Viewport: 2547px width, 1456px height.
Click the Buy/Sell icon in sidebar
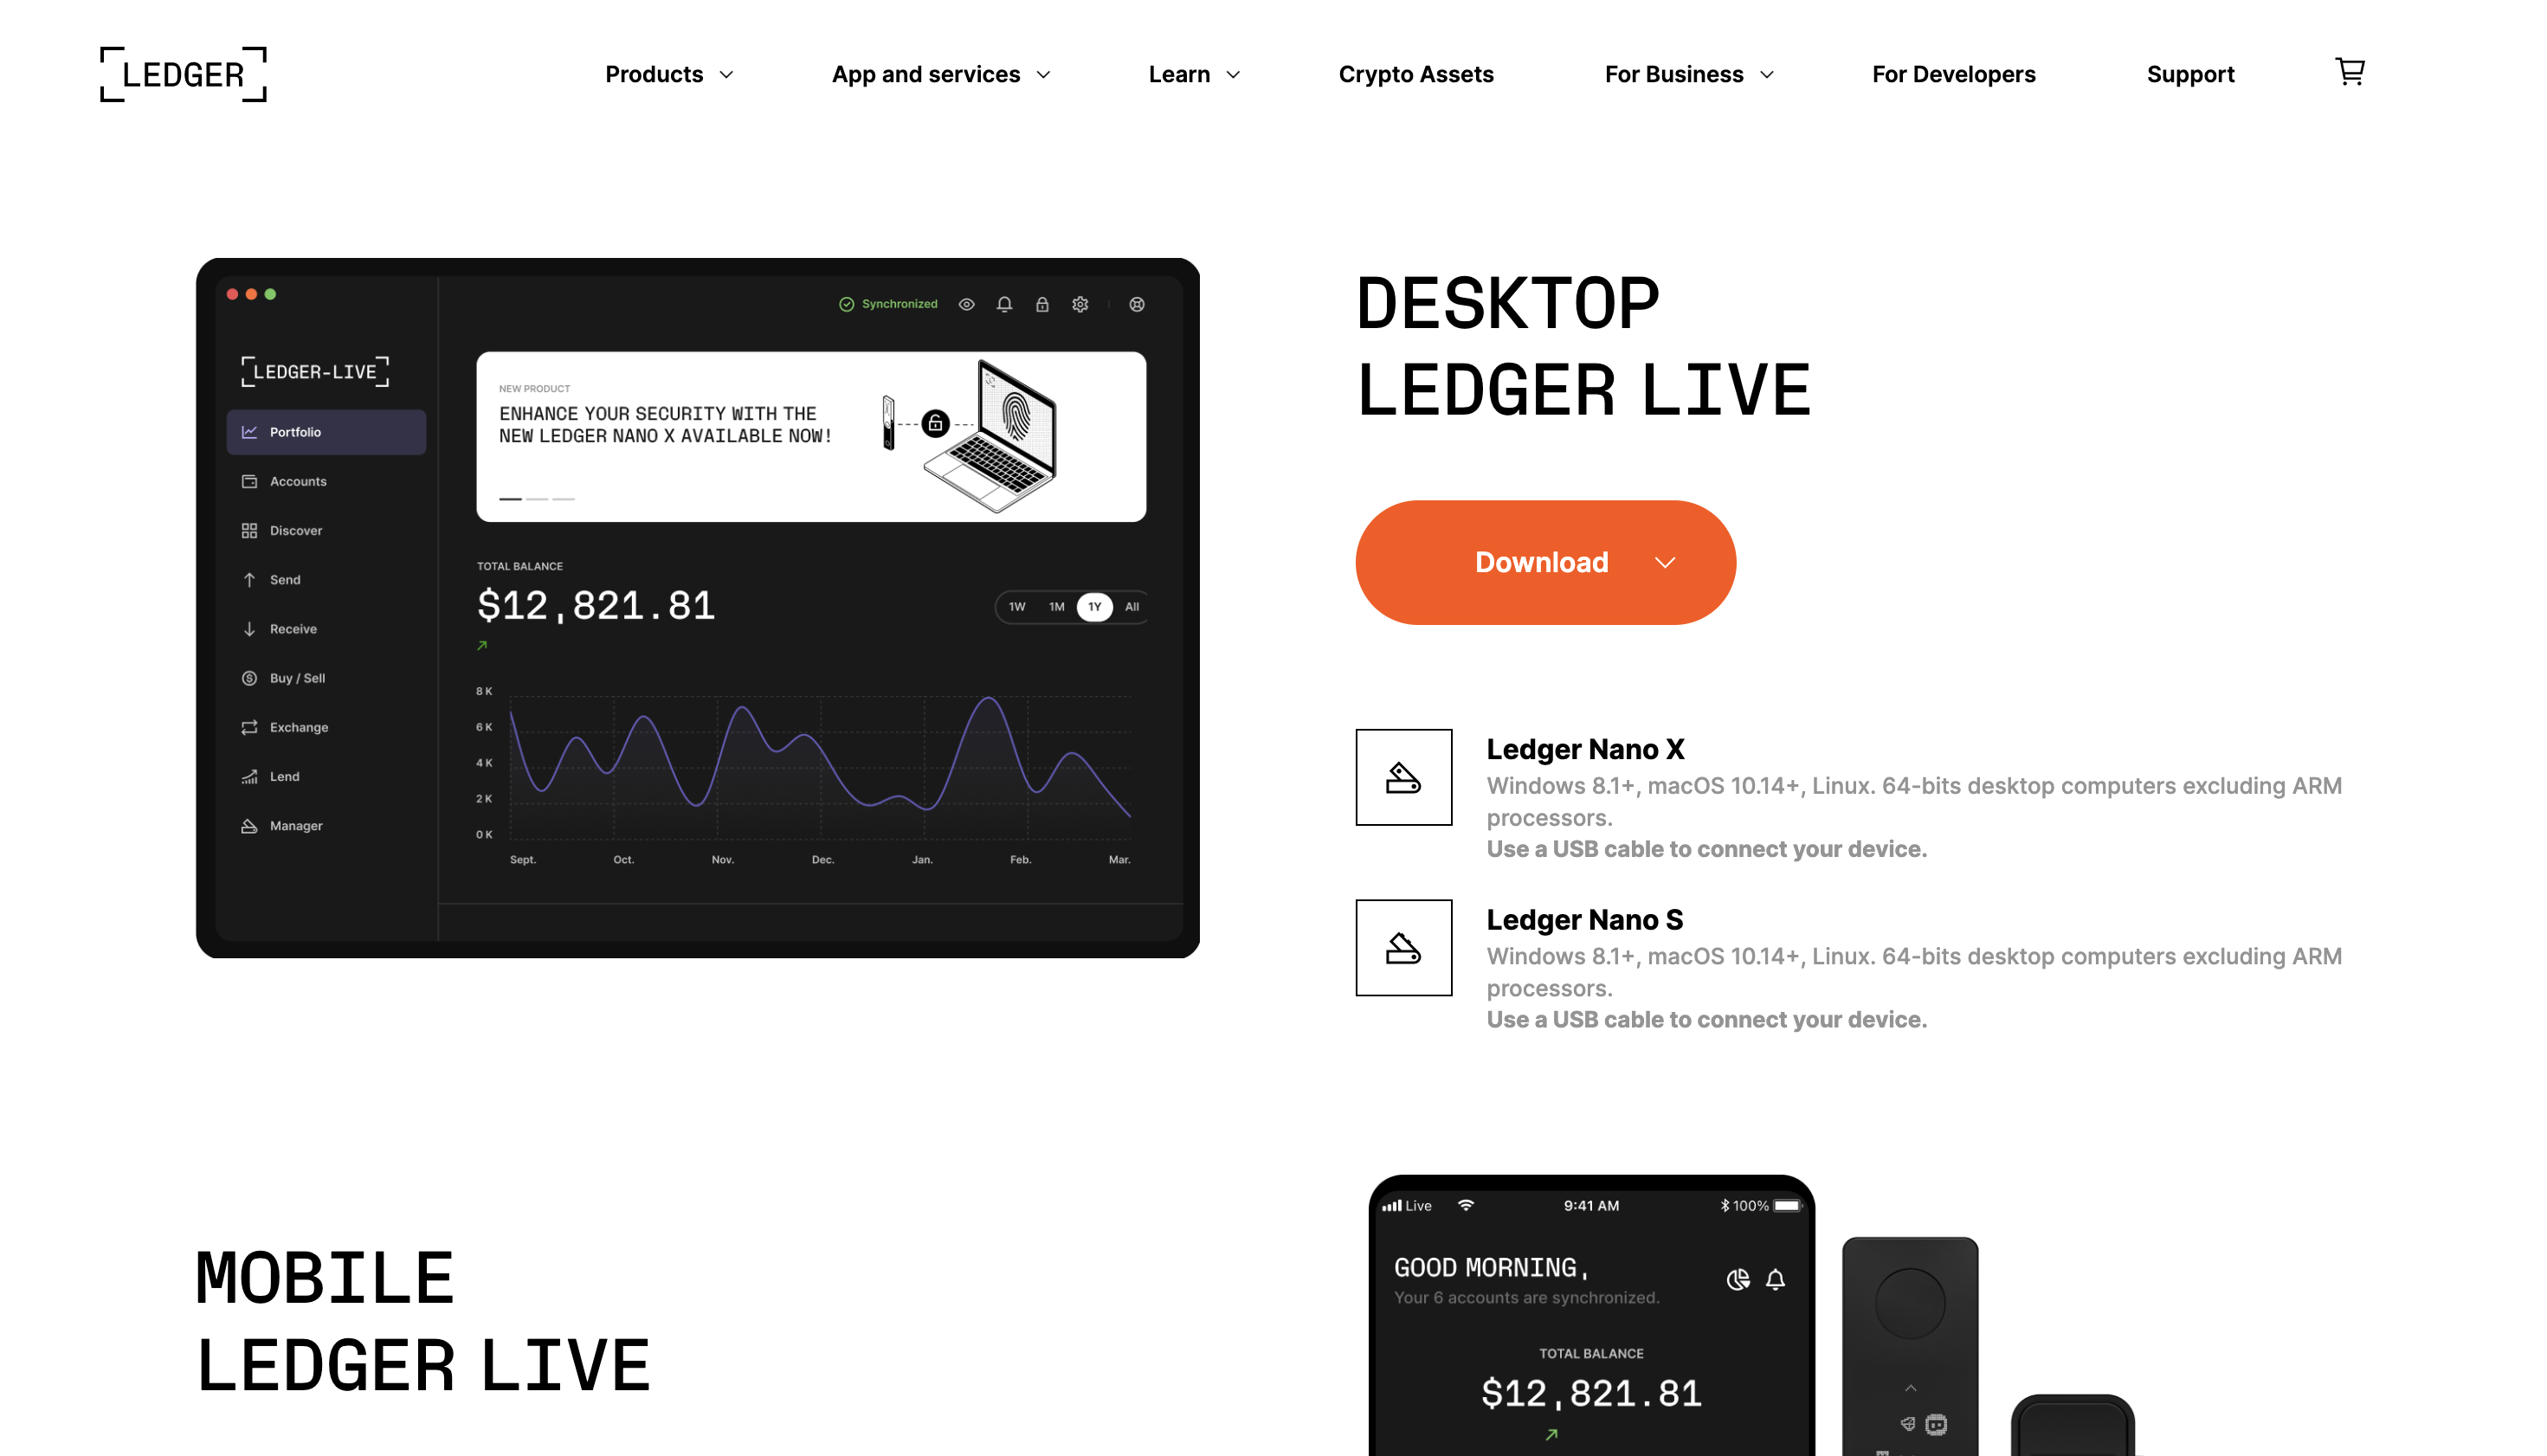pos(250,677)
